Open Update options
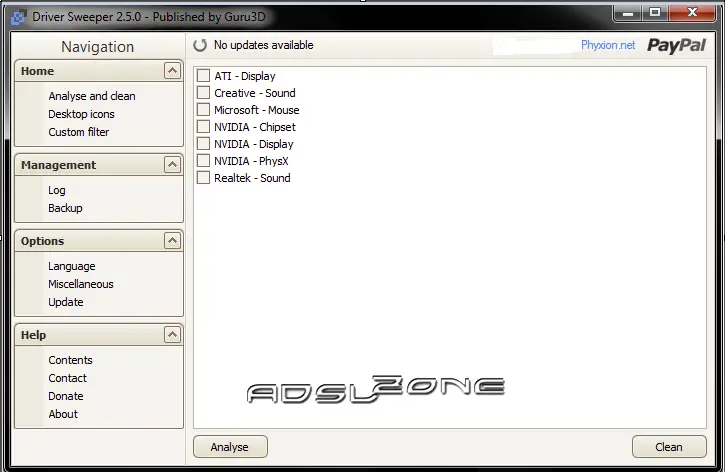 click(x=66, y=302)
